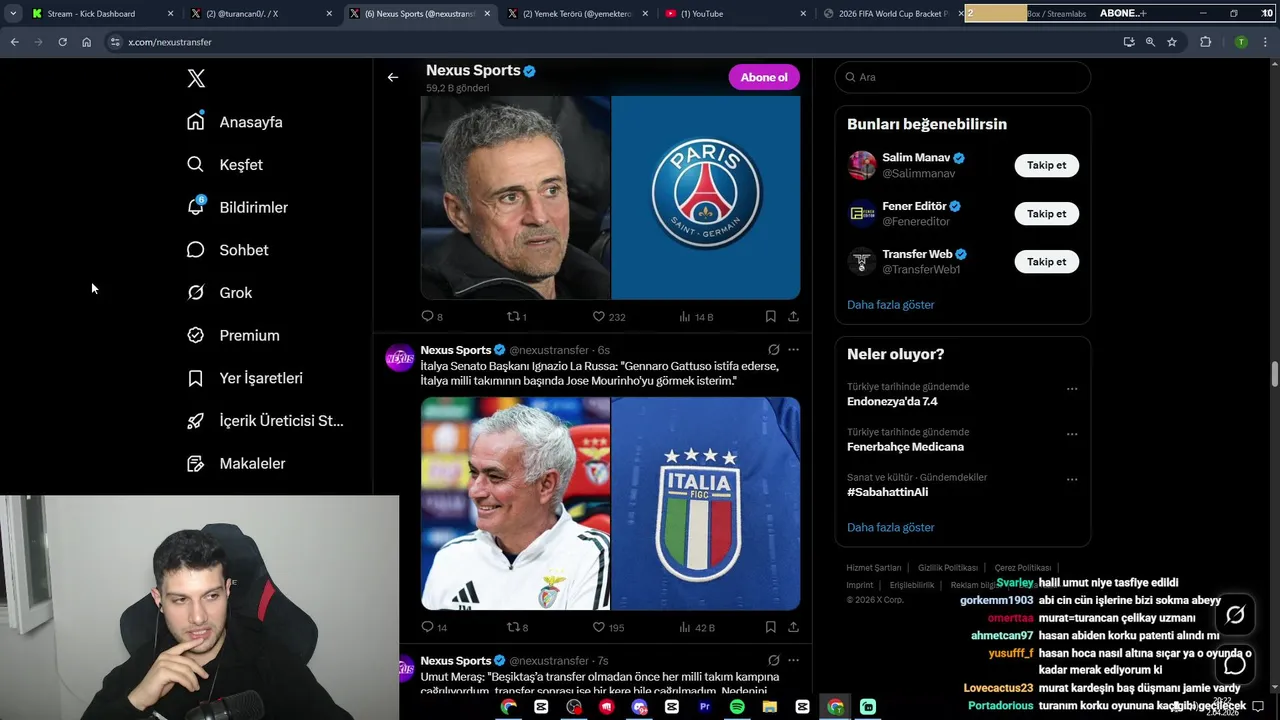Bookmark the PSG post
Image resolution: width=1280 pixels, height=720 pixels.
click(770, 316)
